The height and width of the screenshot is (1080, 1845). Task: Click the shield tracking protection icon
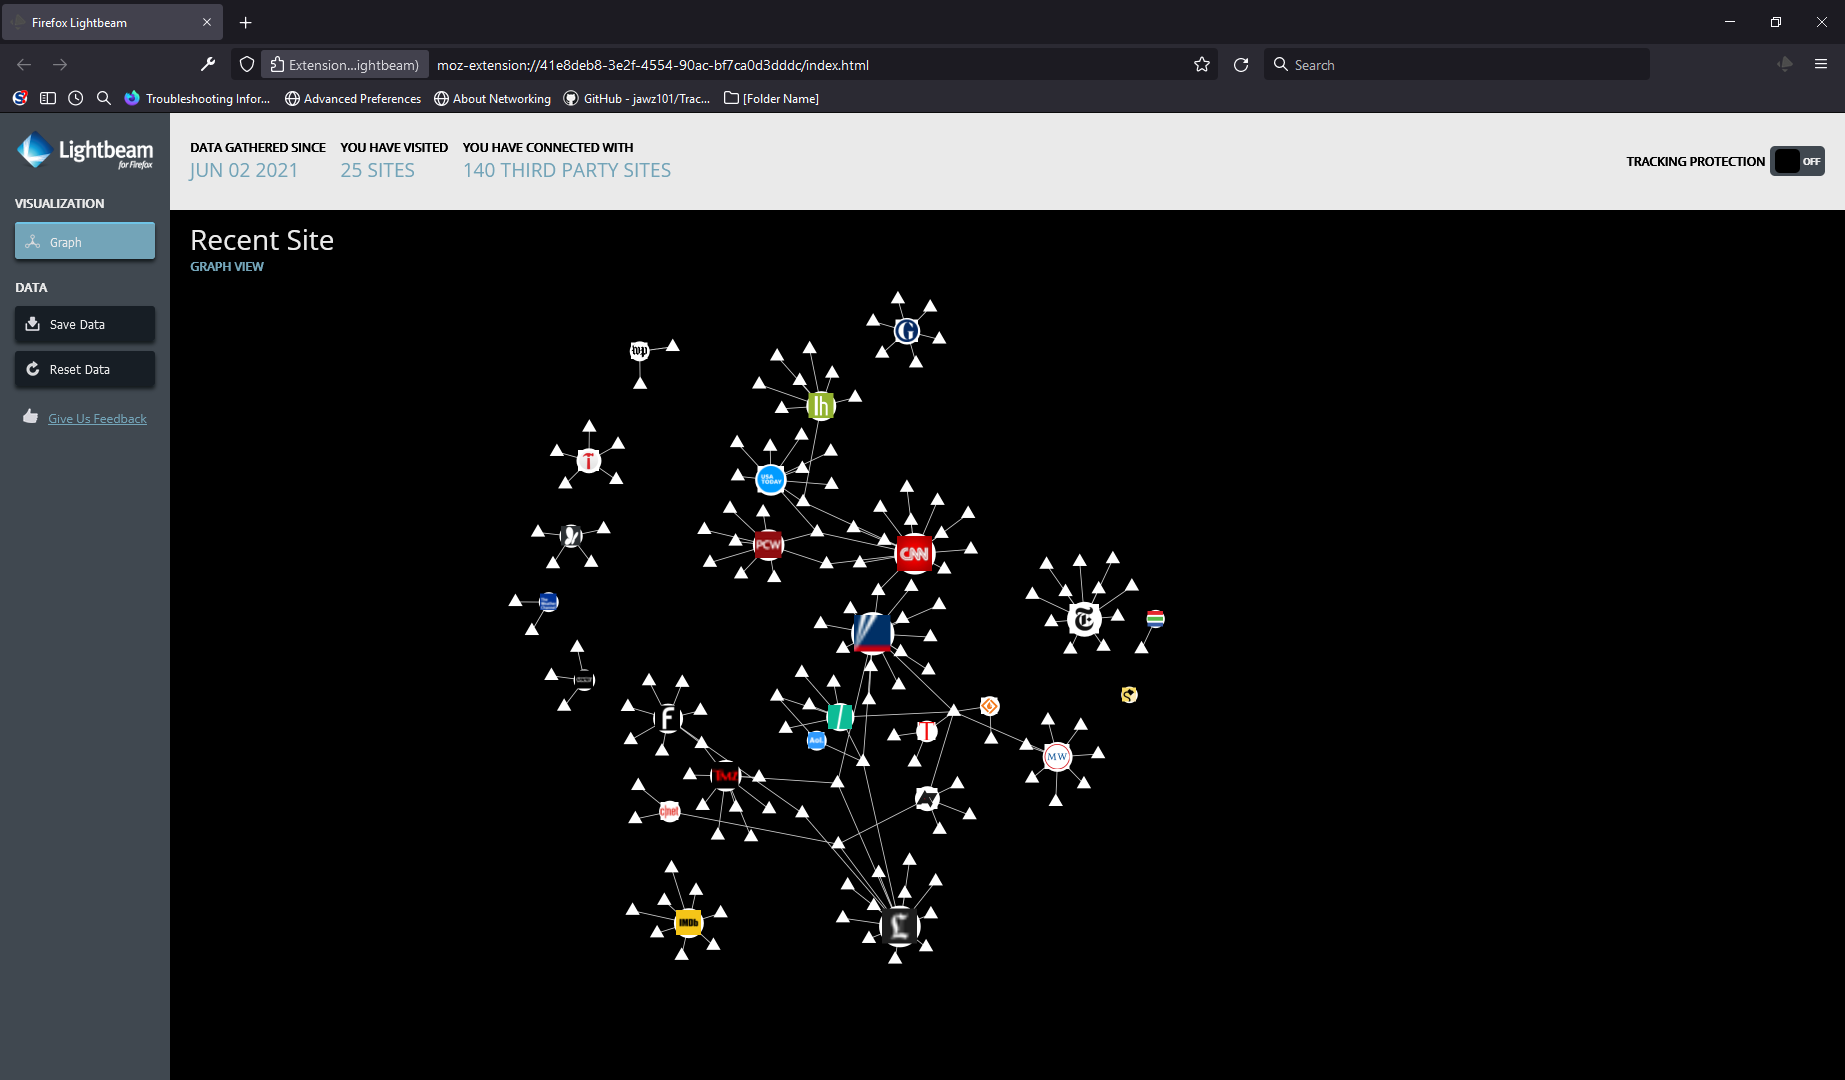tap(247, 65)
